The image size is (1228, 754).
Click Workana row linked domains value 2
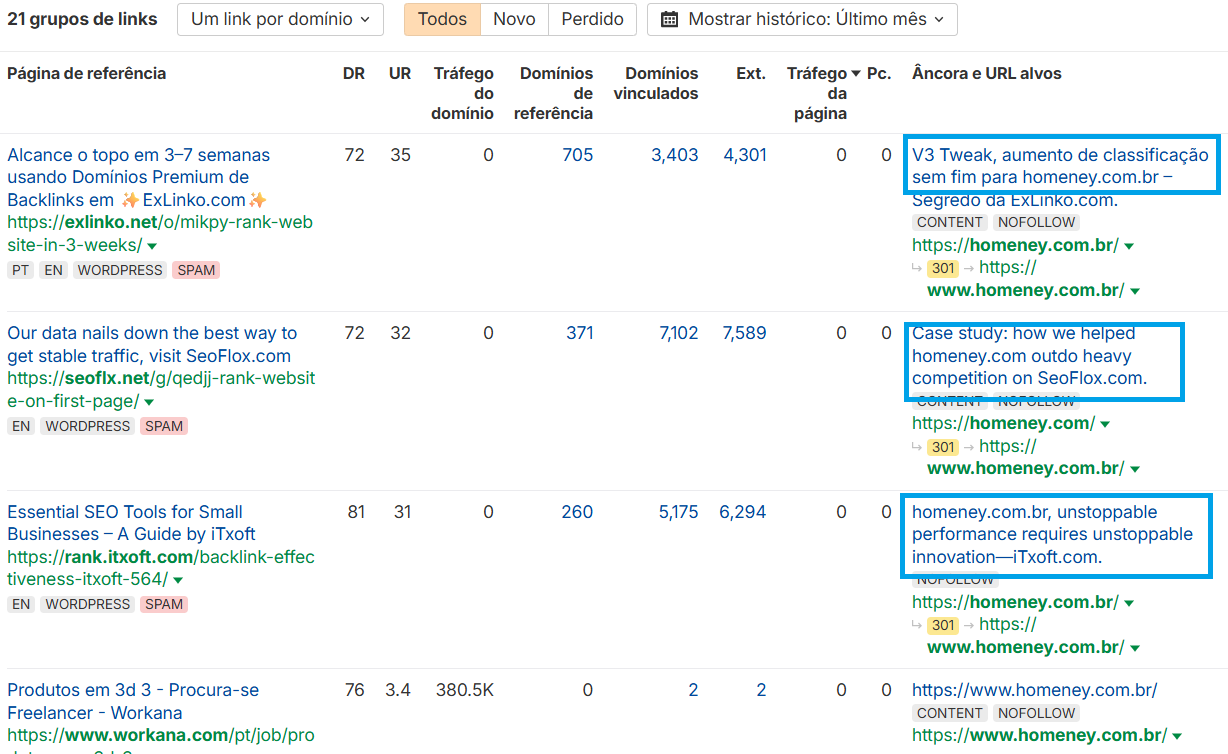click(x=693, y=690)
